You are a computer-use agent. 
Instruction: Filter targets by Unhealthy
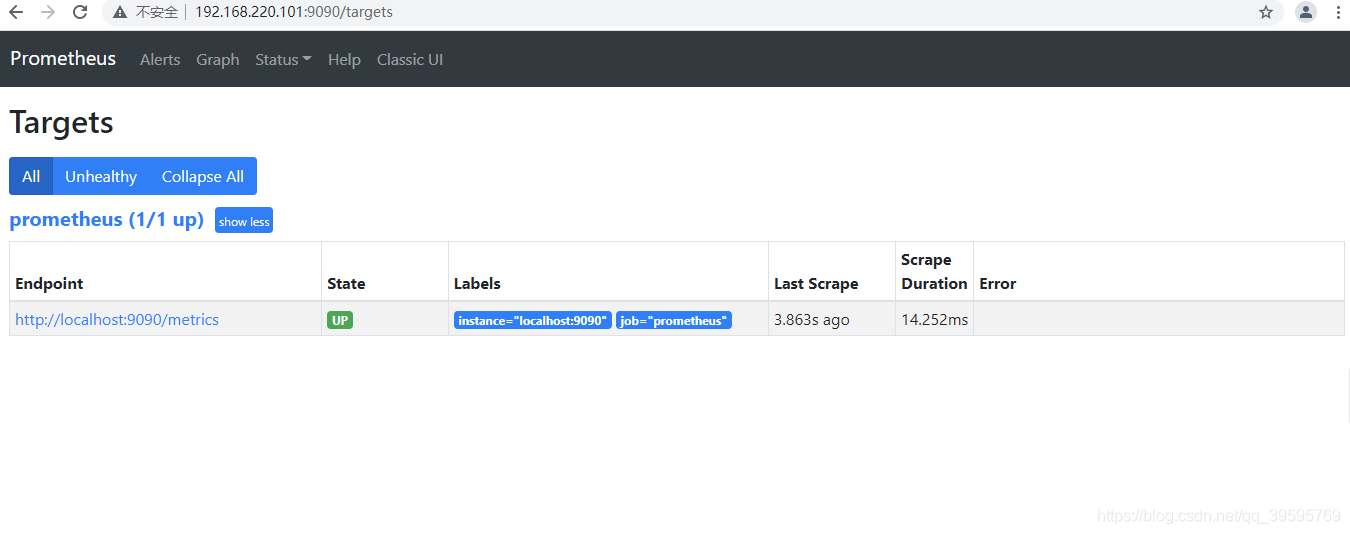pyautogui.click(x=101, y=176)
